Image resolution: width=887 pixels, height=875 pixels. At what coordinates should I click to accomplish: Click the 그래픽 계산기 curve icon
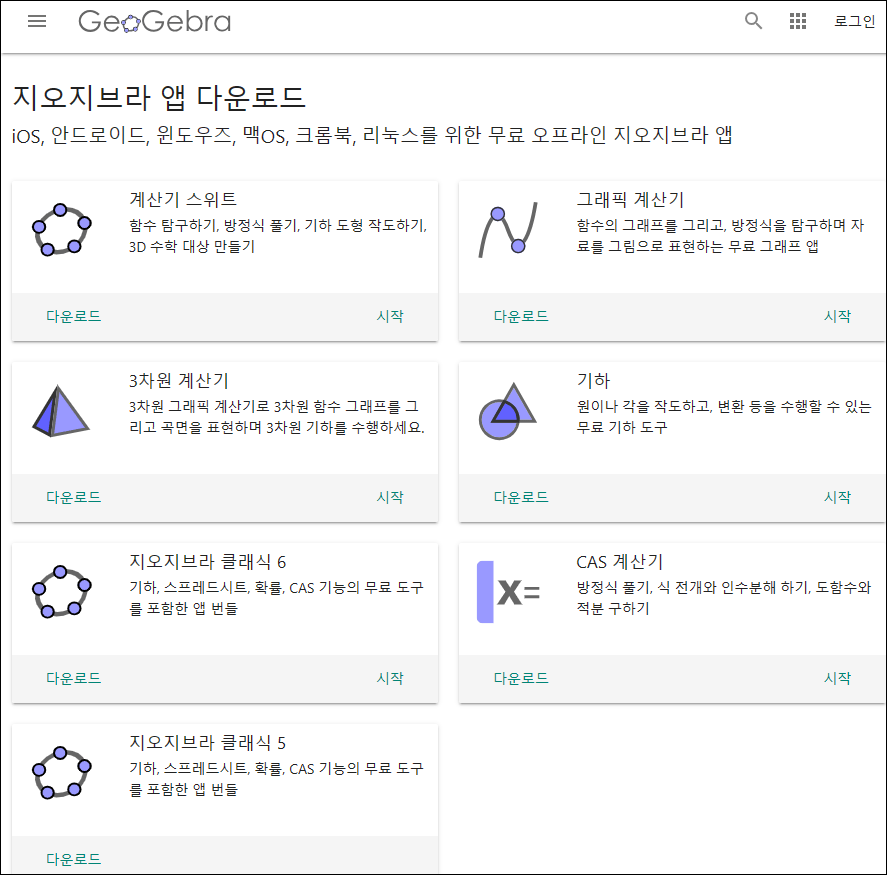(x=508, y=230)
